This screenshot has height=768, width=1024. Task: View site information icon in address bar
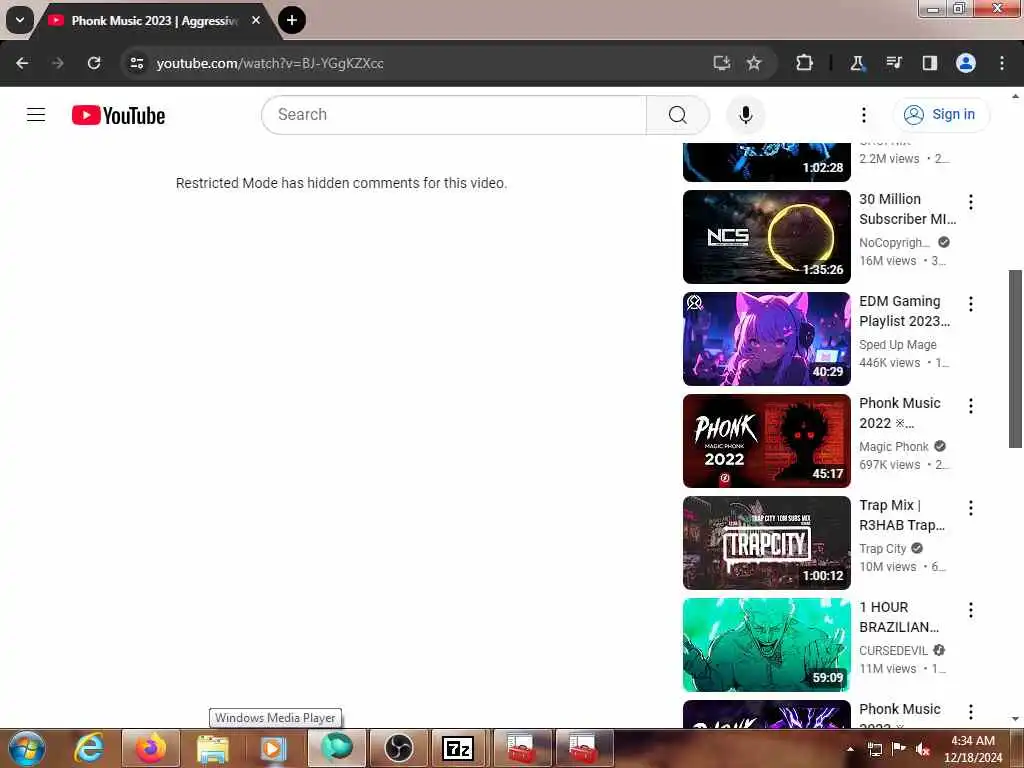[x=136, y=63]
